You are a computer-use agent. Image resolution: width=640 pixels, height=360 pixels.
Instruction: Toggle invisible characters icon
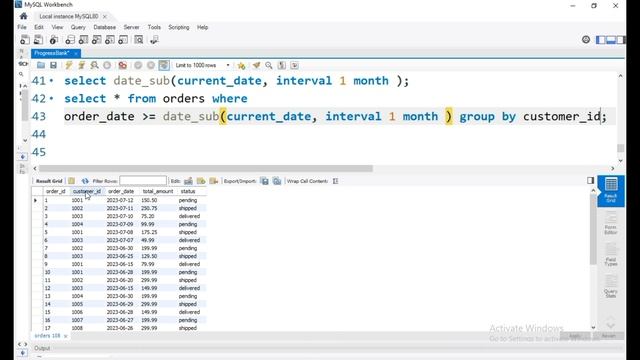[282, 65]
